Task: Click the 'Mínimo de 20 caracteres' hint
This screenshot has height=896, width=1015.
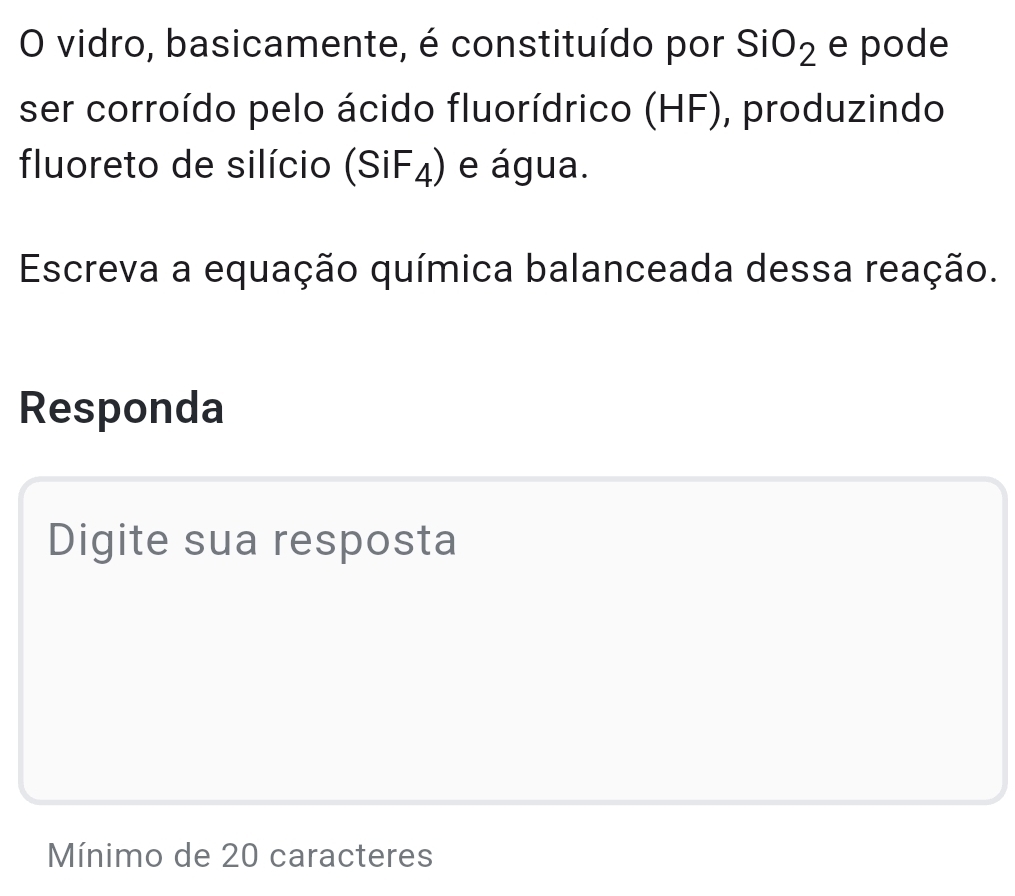Action: (x=240, y=856)
